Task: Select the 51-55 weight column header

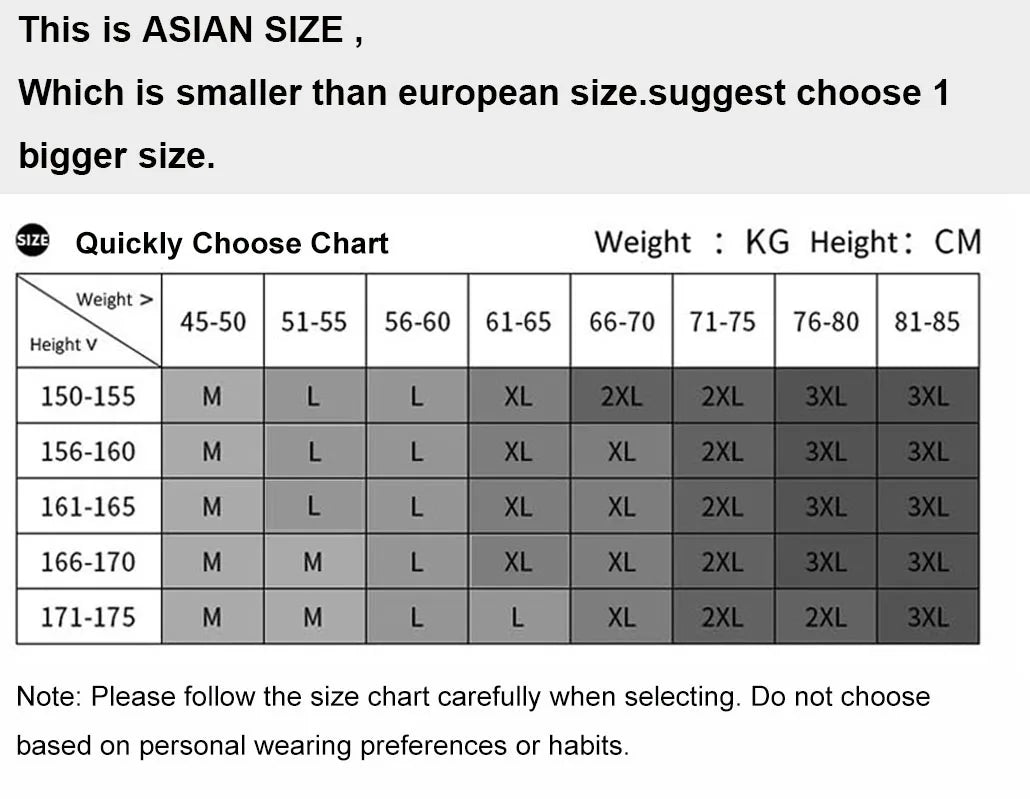Action: 314,322
